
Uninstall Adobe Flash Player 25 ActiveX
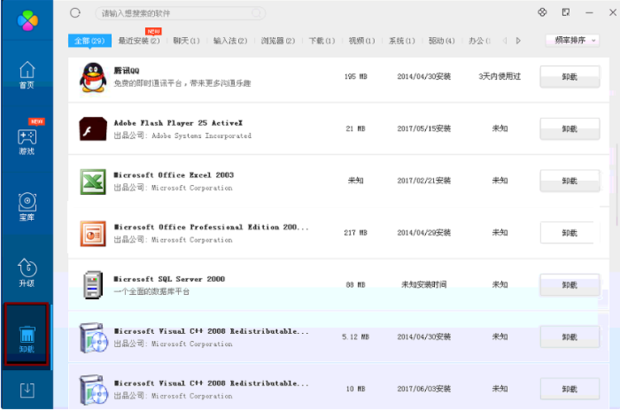[x=570, y=129]
